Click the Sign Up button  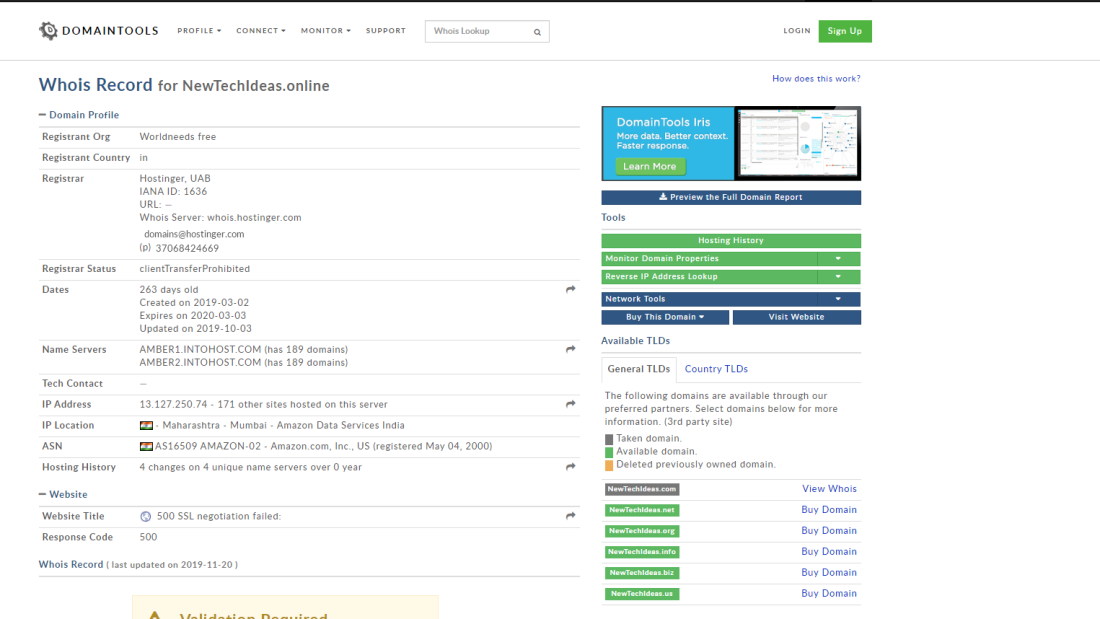[845, 31]
